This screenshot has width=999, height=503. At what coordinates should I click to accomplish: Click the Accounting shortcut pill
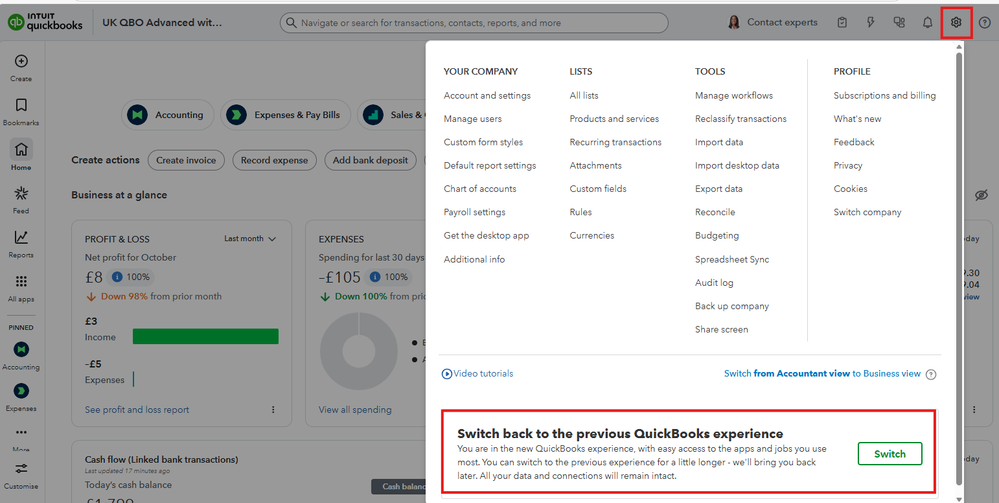pos(168,115)
